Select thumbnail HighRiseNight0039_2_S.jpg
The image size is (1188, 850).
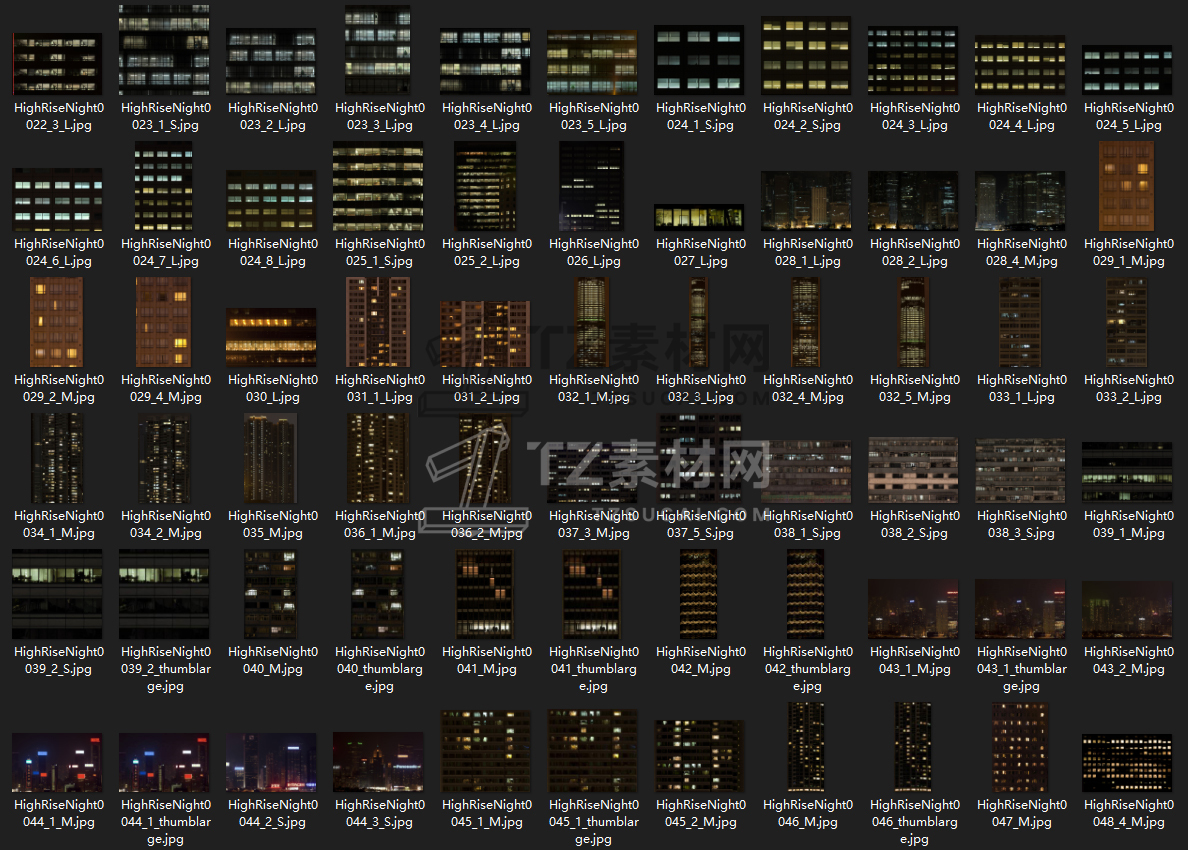pos(58,594)
